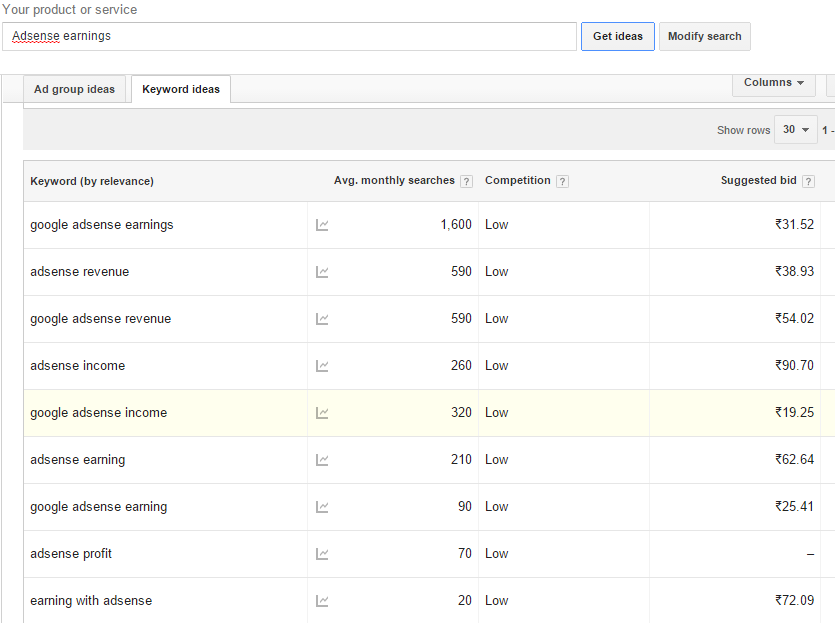Show help for Avg. monthly searches
Viewport: 835px width, 623px height.
coord(466,182)
